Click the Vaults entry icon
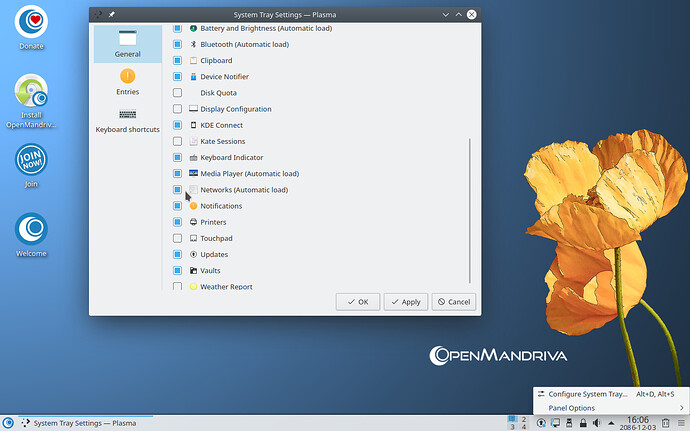The image size is (690, 431). pyautogui.click(x=193, y=270)
